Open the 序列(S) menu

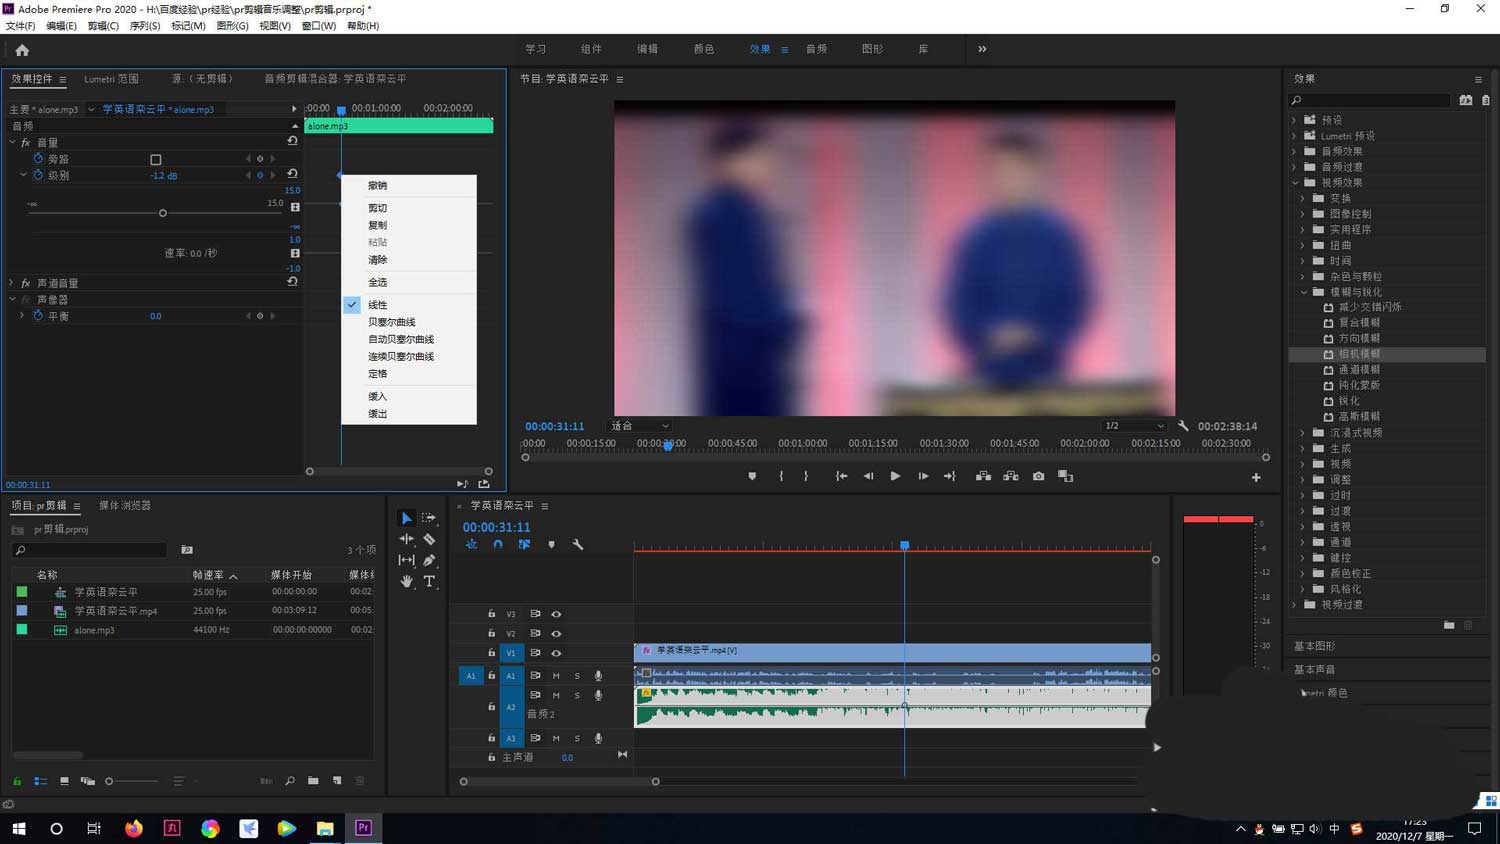tap(144, 26)
